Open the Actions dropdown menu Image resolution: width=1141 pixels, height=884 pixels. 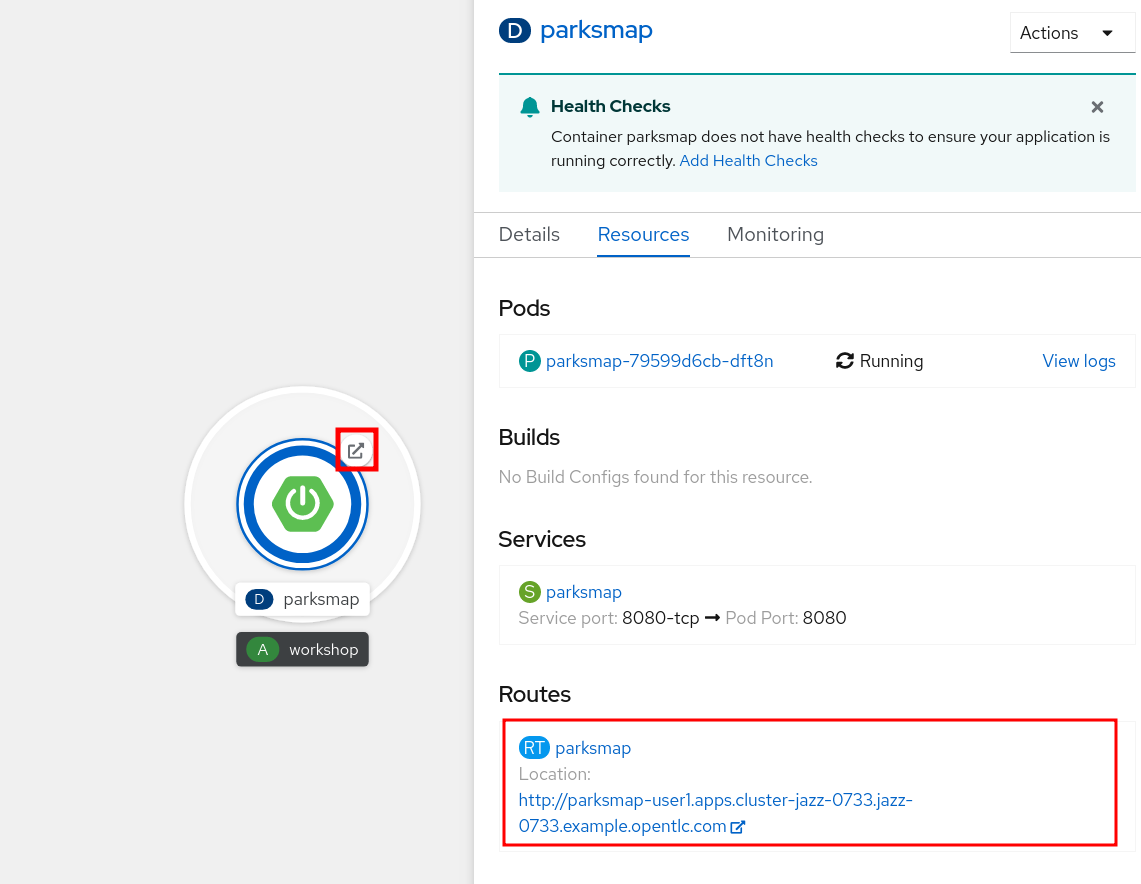1072,32
